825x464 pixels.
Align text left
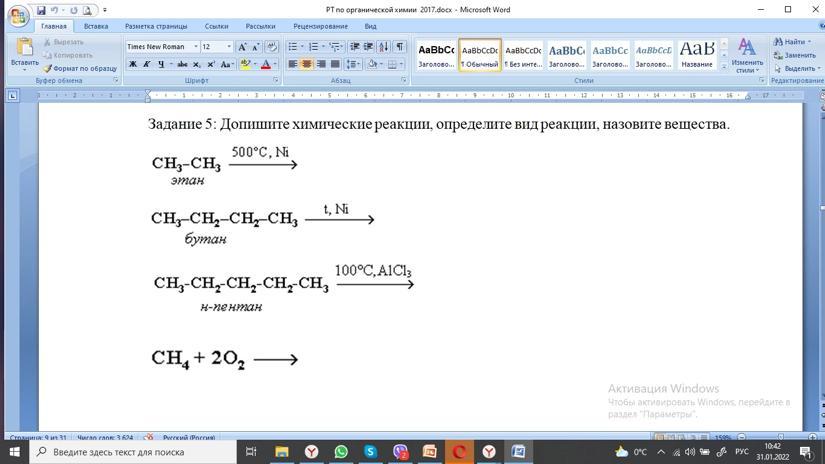(x=293, y=64)
